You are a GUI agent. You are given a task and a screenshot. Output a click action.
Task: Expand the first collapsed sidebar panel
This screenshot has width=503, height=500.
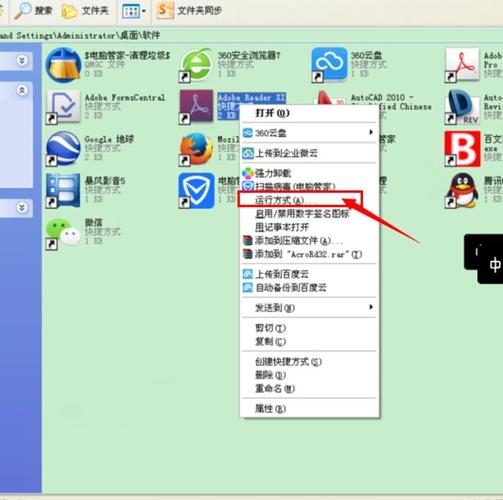(x=22, y=60)
